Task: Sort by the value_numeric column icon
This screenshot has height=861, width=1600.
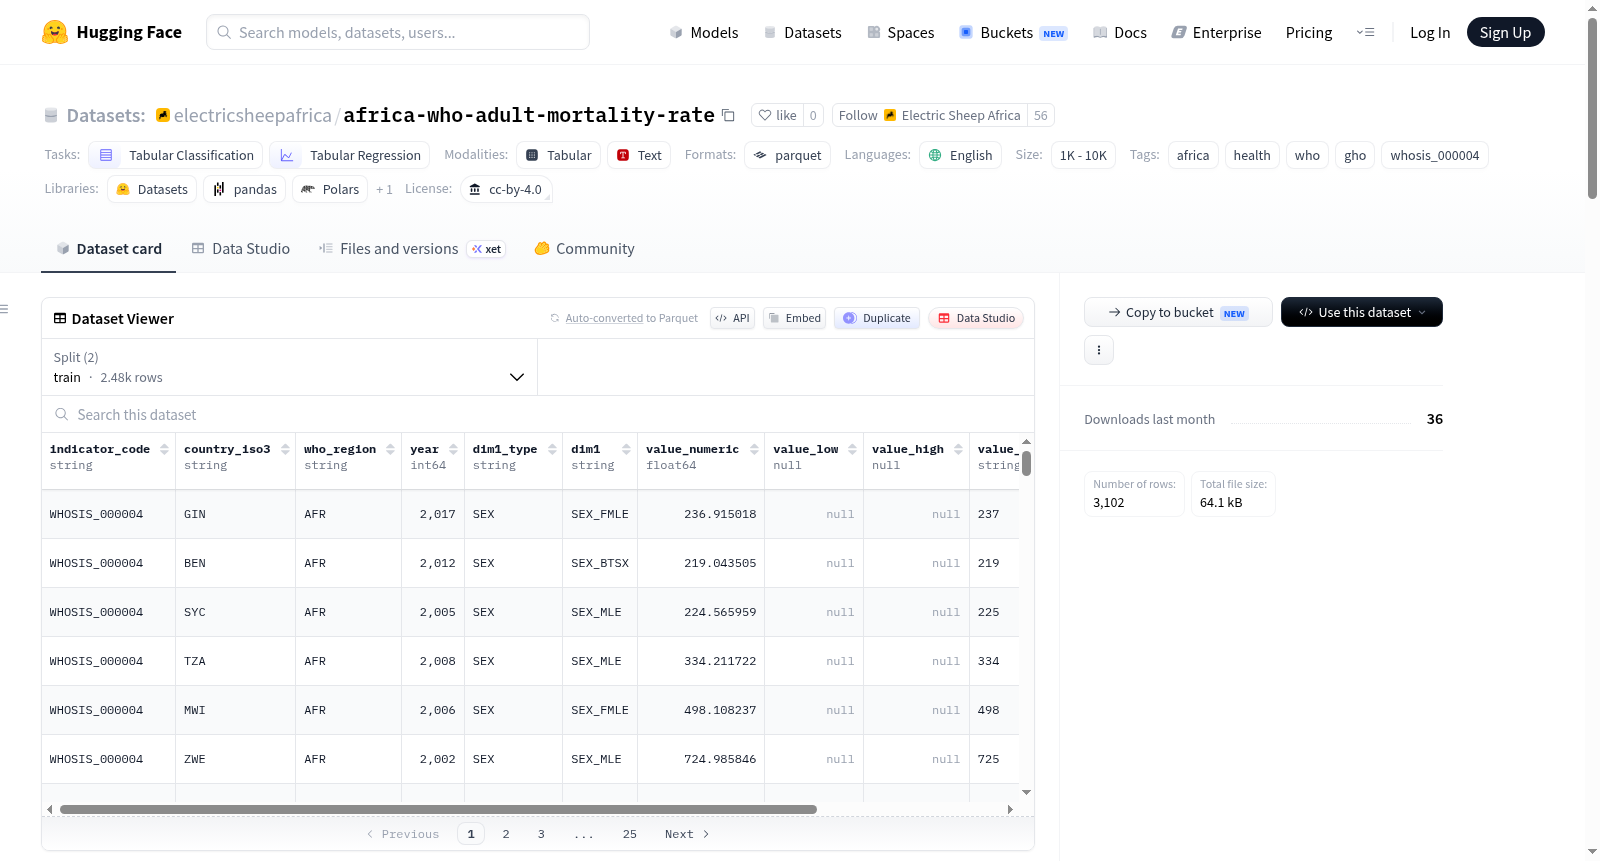Action: click(x=754, y=450)
